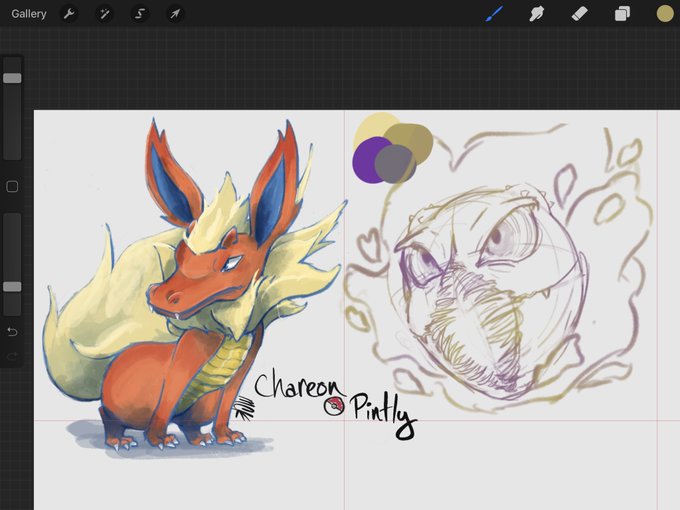Select the Eraser tool
The image size is (680, 510).
tap(579, 14)
